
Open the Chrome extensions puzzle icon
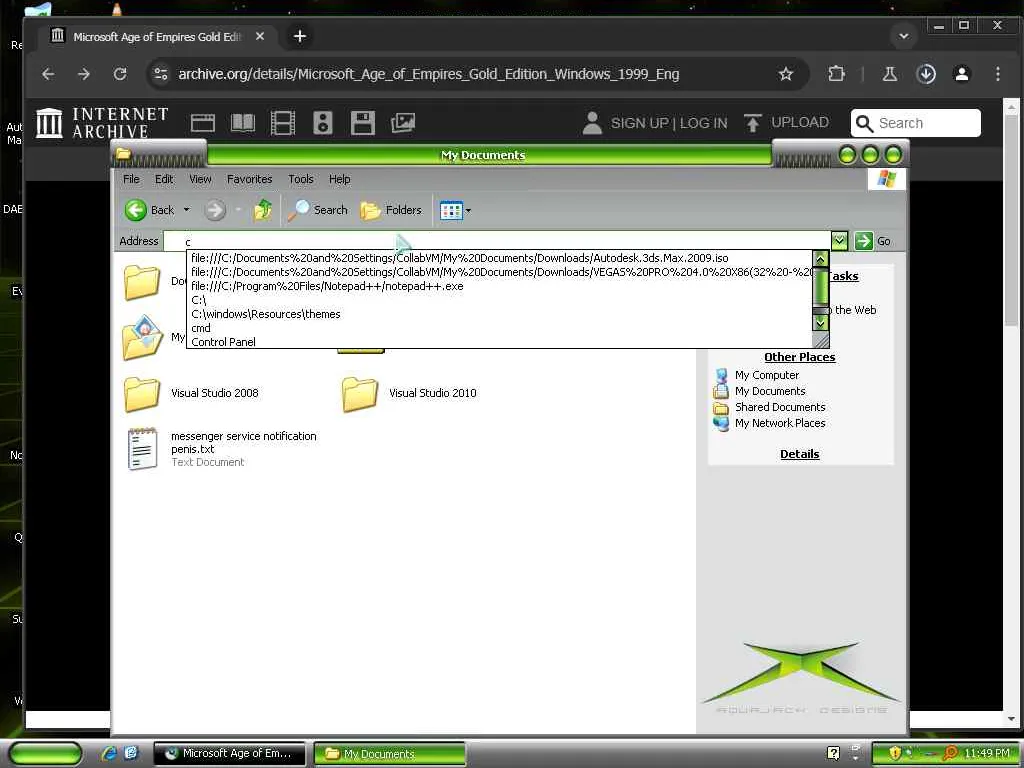pos(837,74)
